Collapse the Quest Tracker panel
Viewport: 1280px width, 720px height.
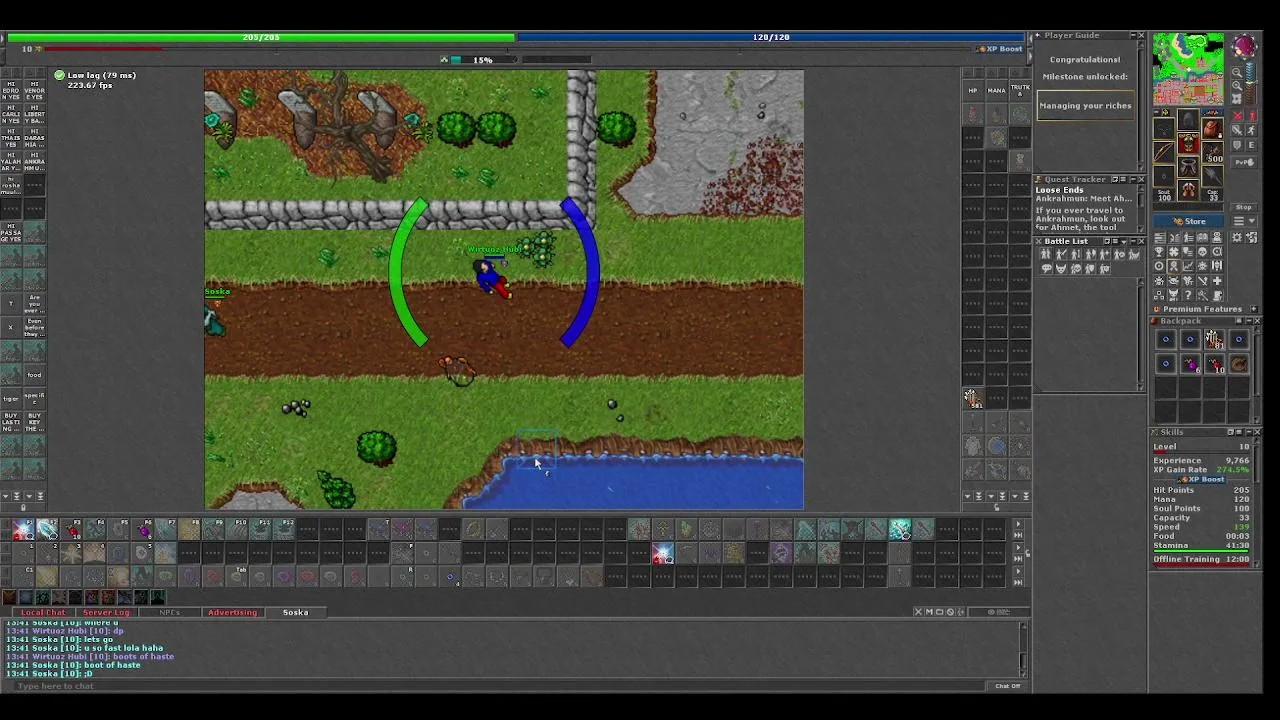point(1133,180)
